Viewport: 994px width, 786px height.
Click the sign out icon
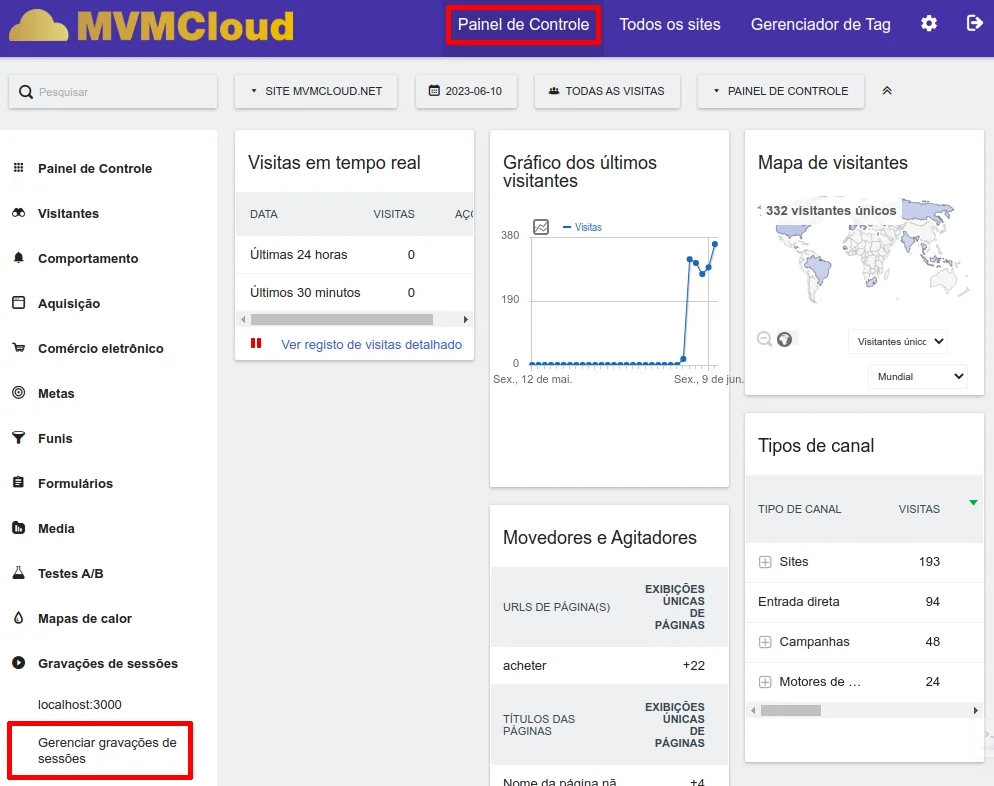click(974, 24)
